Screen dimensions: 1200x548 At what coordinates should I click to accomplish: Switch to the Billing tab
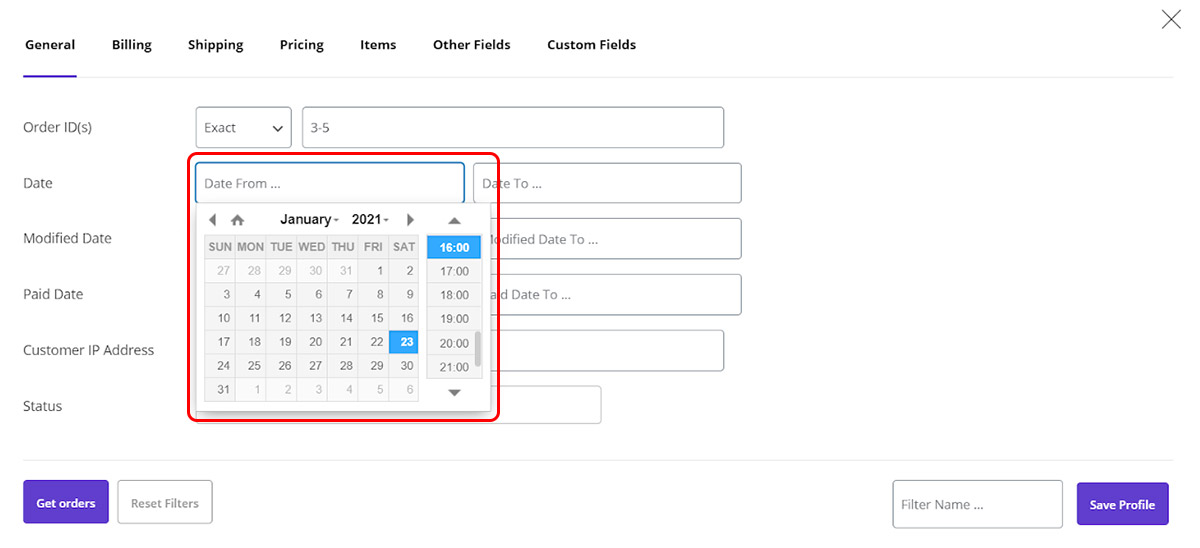pos(131,45)
